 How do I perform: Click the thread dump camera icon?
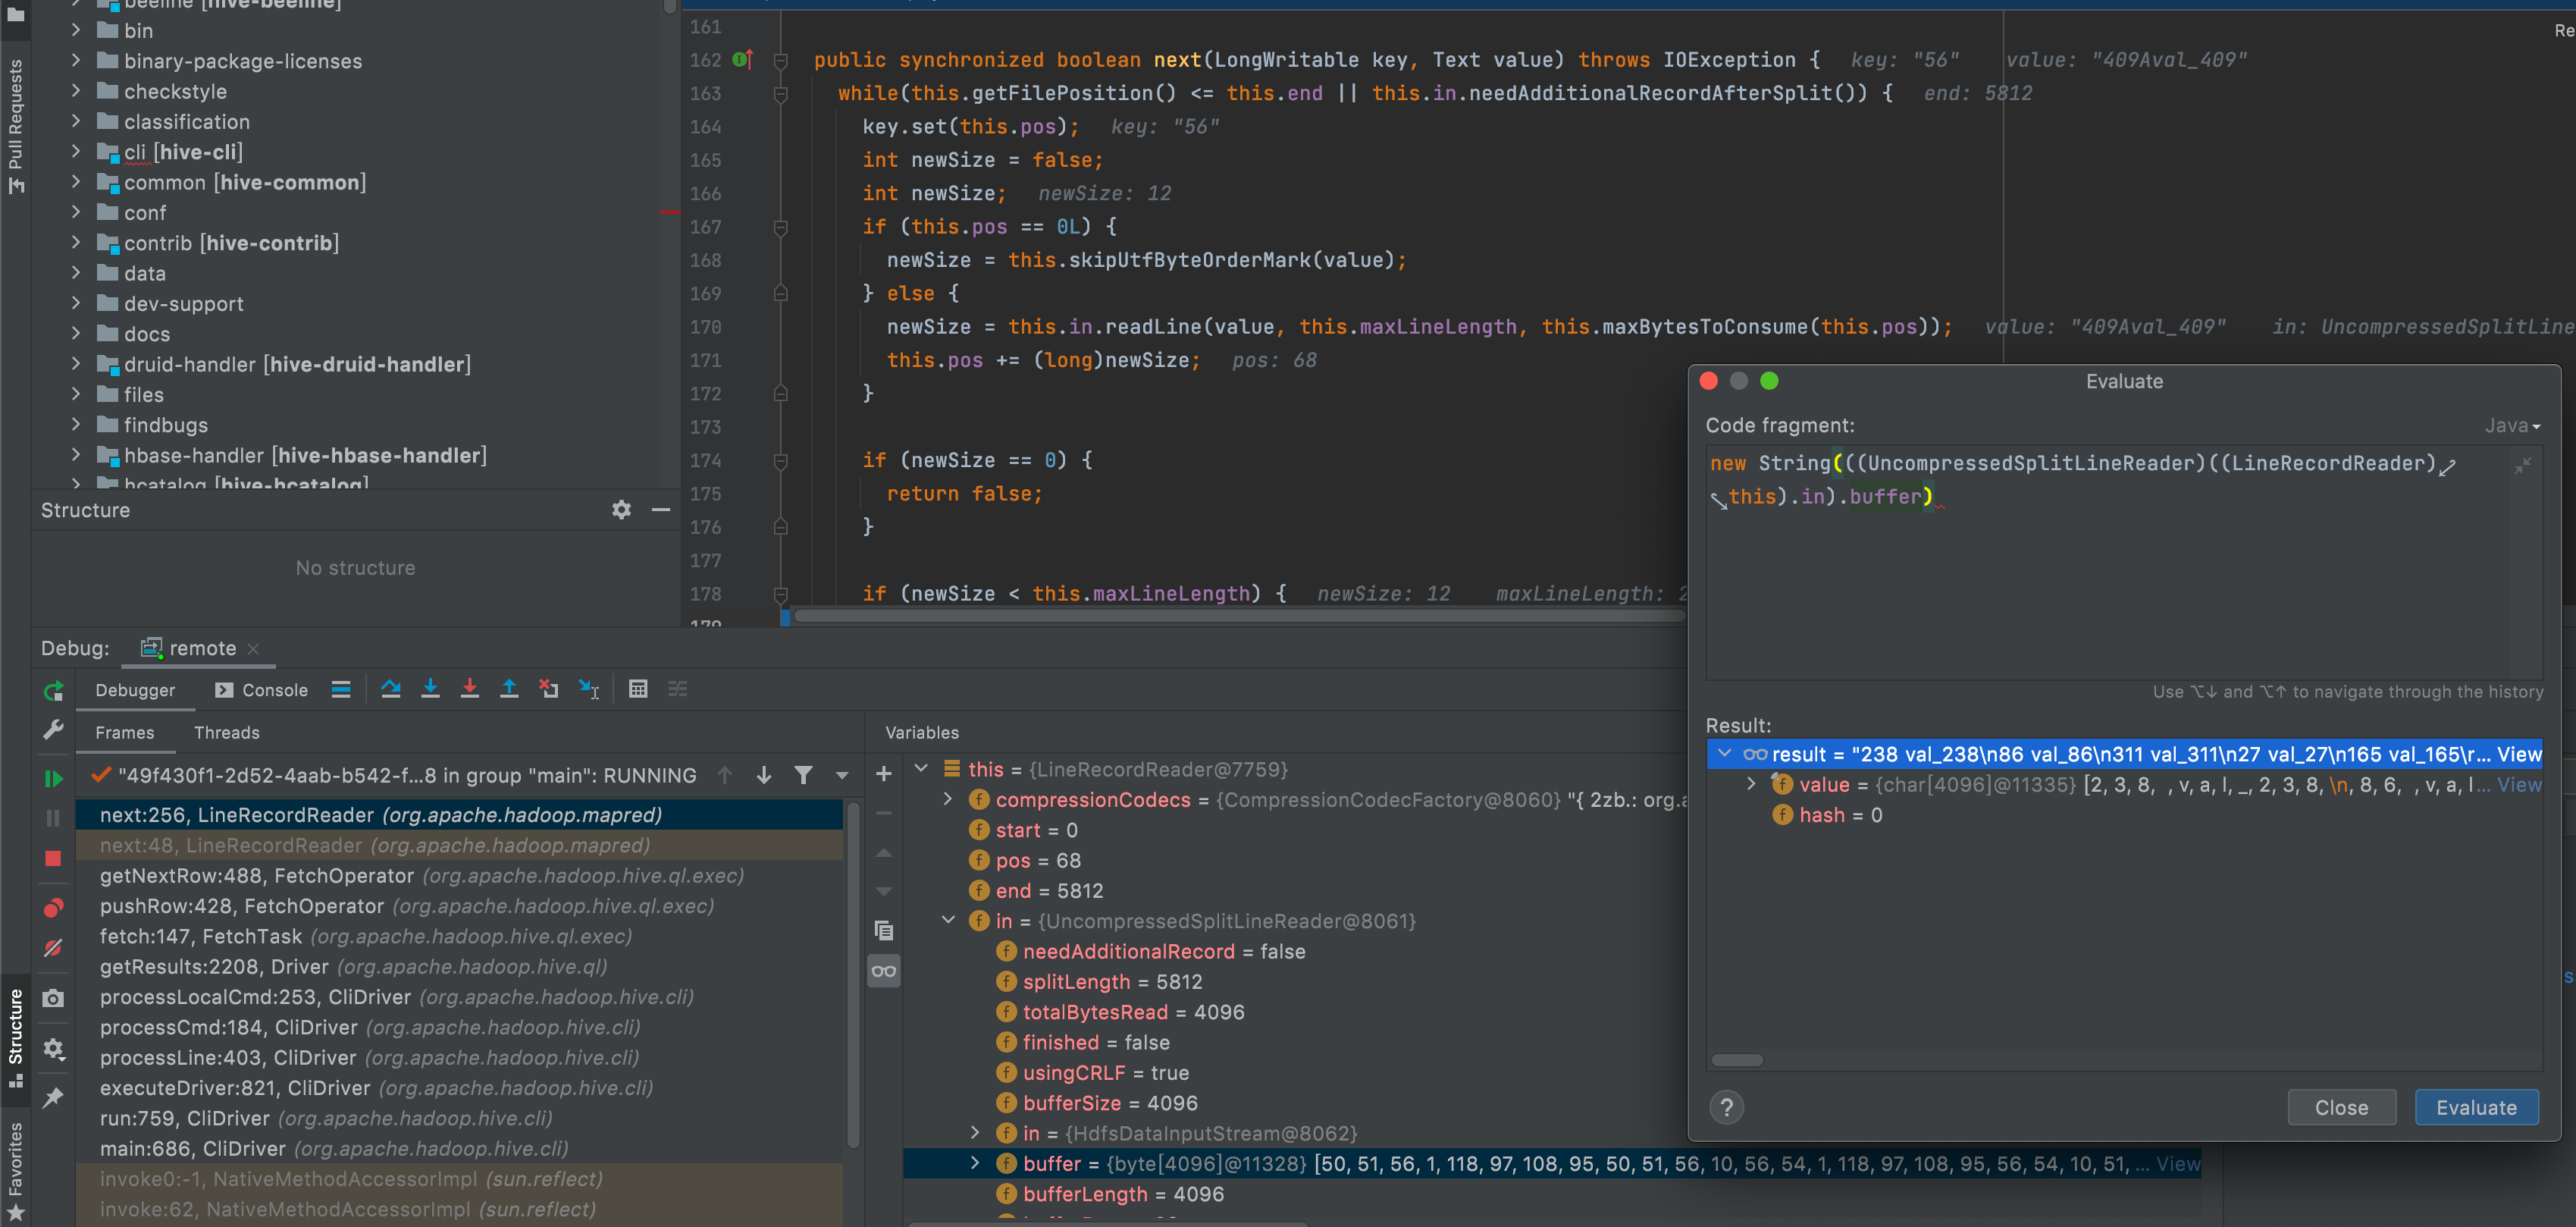click(53, 998)
